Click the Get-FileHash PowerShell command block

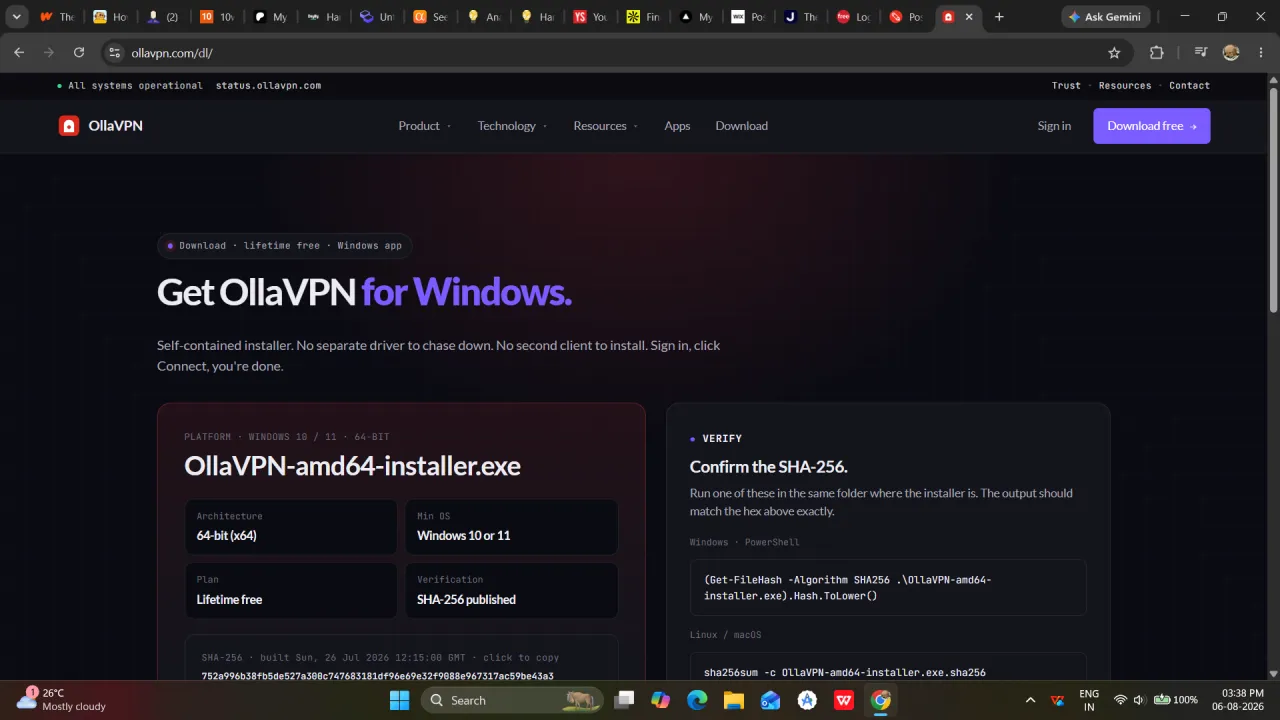(x=888, y=587)
